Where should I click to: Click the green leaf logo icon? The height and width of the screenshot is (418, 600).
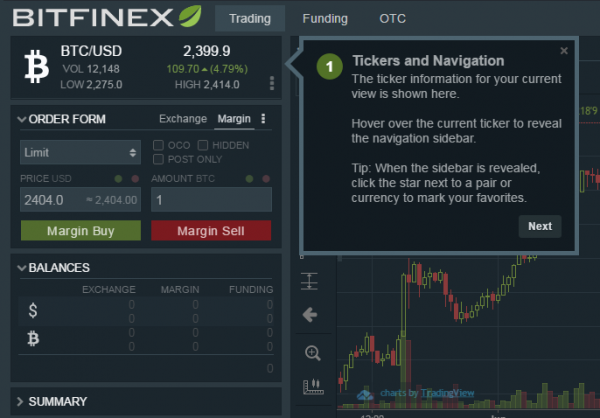point(190,16)
